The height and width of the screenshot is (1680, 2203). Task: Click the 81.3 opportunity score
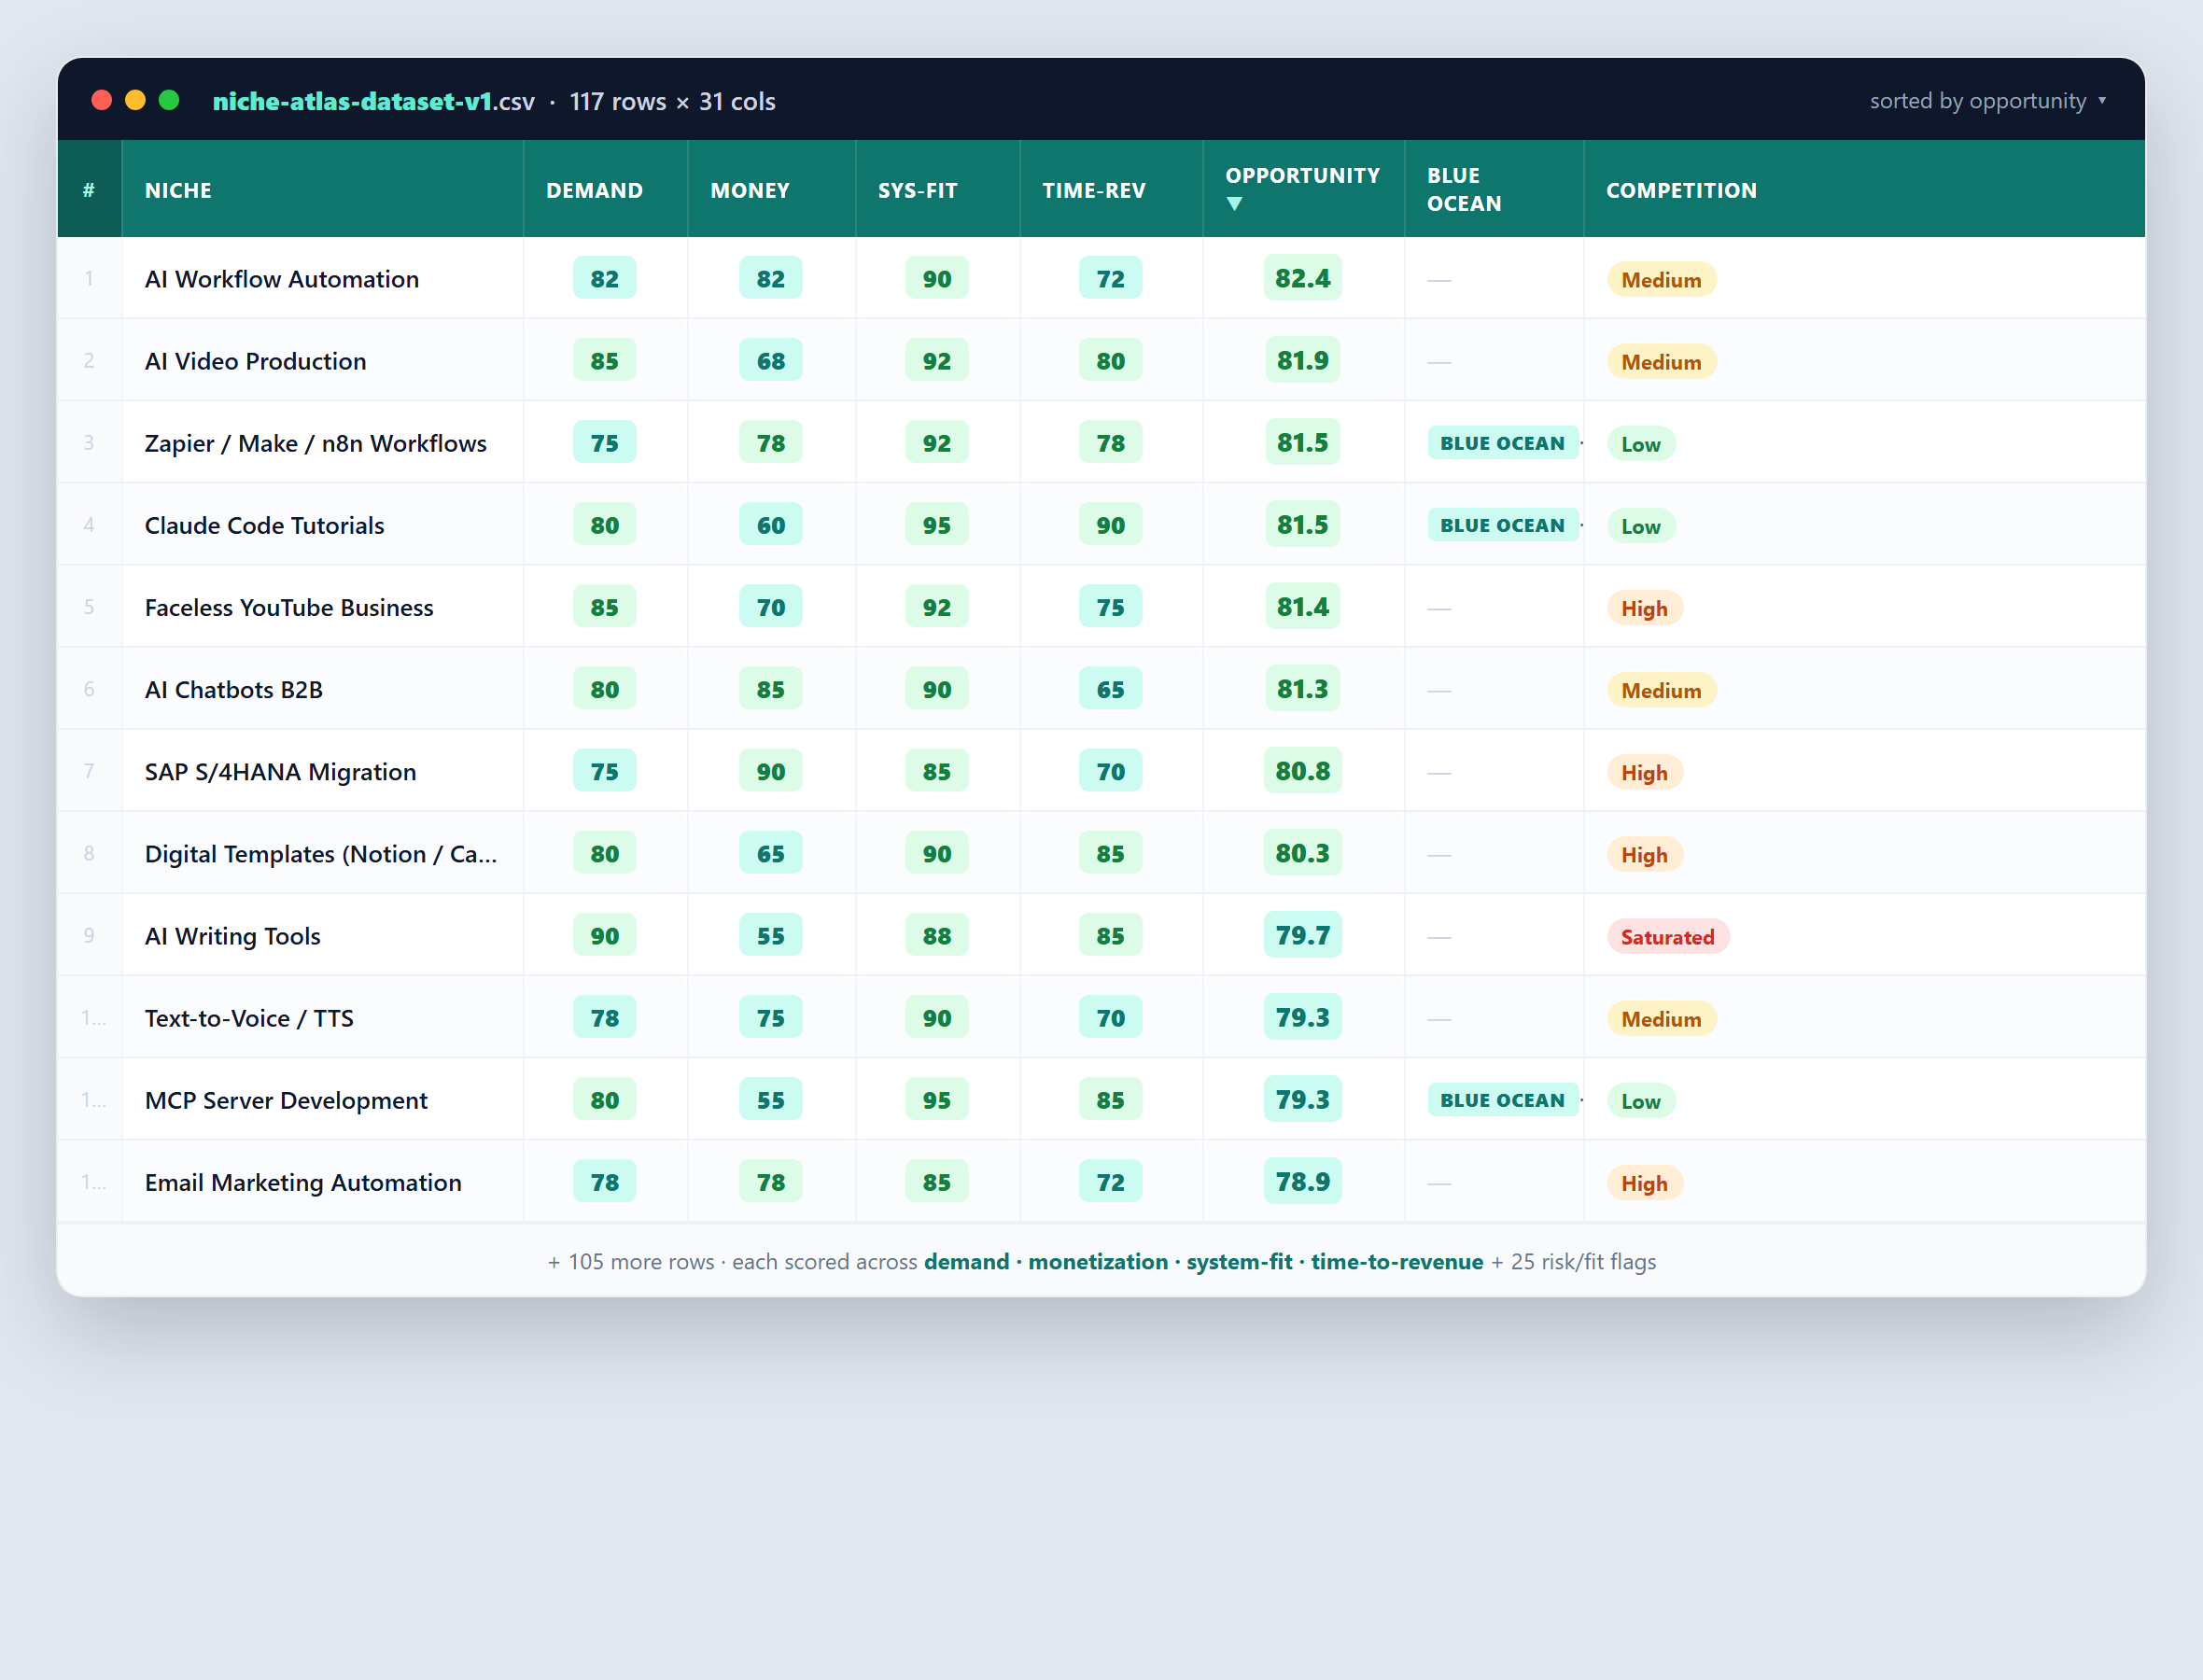[1302, 688]
